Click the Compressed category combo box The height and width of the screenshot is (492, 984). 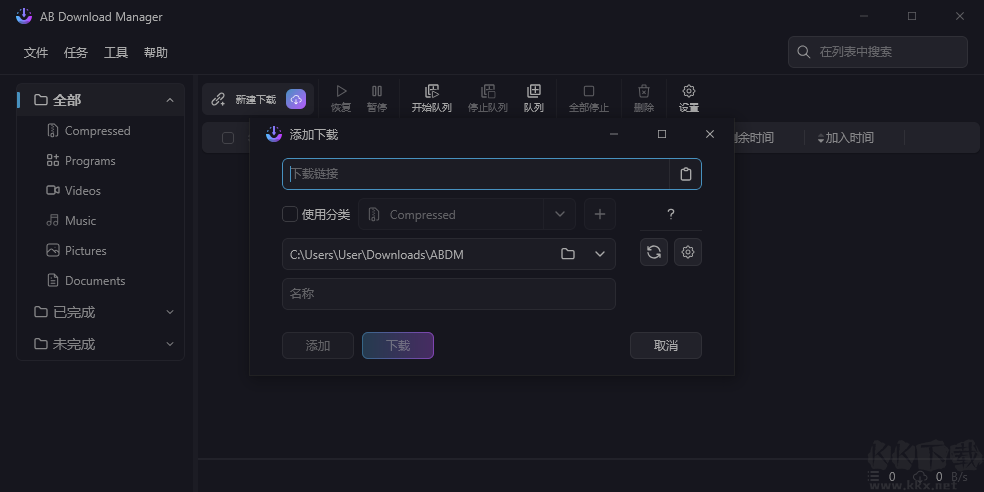click(x=467, y=214)
